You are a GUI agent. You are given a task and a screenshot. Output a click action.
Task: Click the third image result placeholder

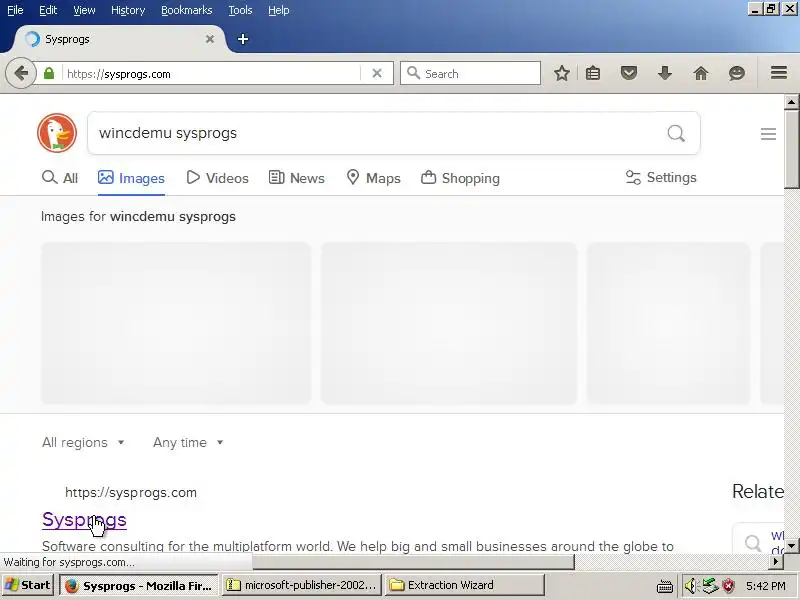[x=668, y=323]
